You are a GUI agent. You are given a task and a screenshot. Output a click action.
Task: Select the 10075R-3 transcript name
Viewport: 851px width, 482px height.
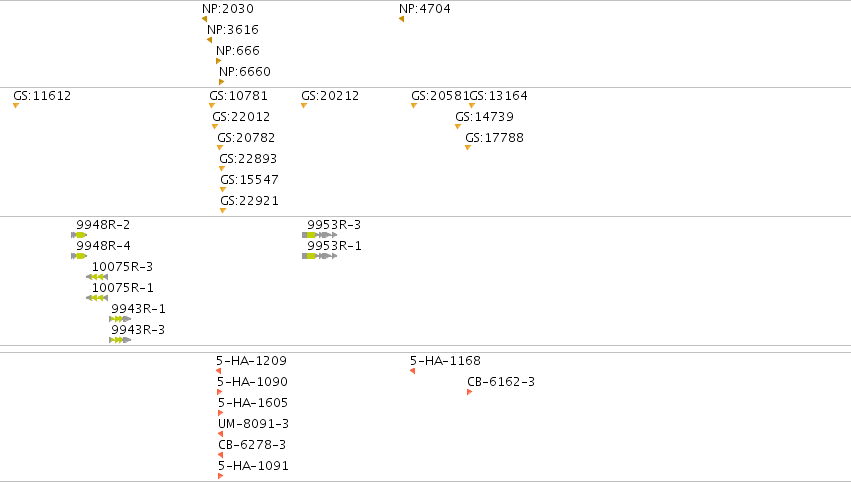(x=122, y=267)
